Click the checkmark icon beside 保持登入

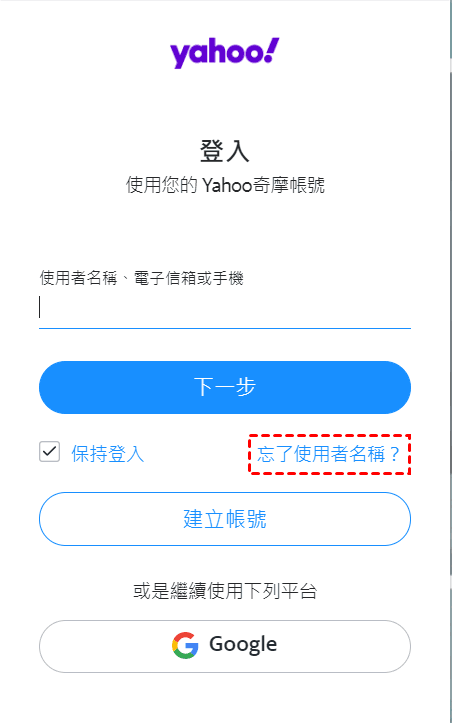49,452
